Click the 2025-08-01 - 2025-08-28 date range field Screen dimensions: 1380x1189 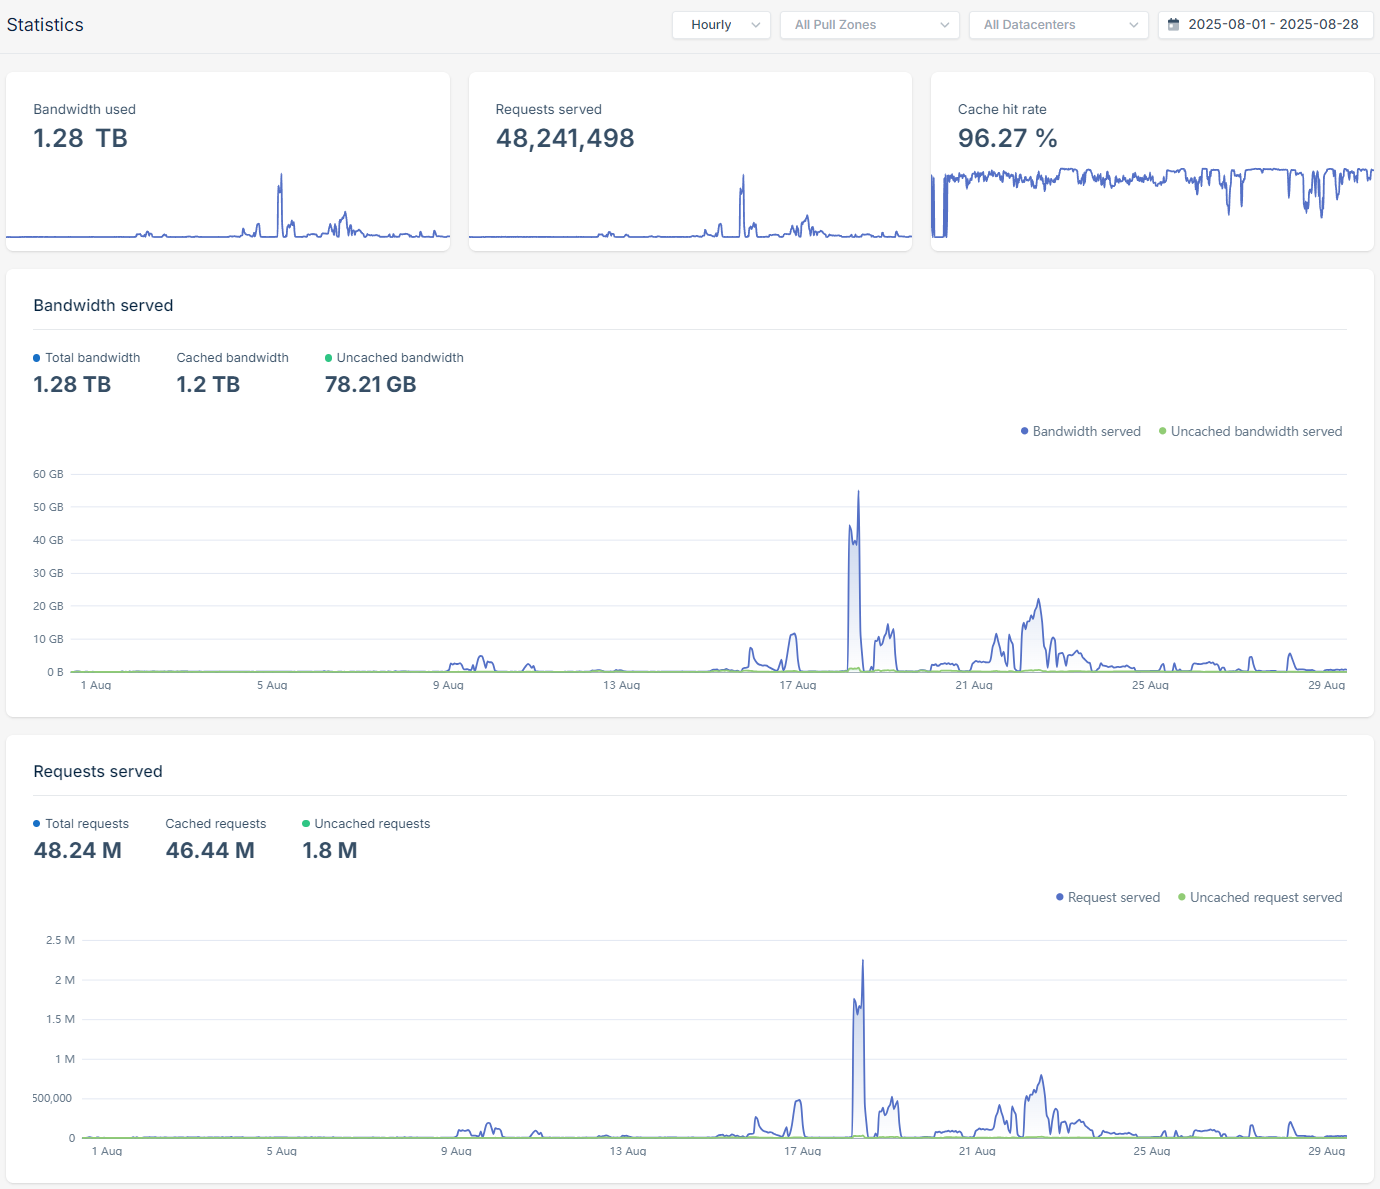coord(1272,25)
